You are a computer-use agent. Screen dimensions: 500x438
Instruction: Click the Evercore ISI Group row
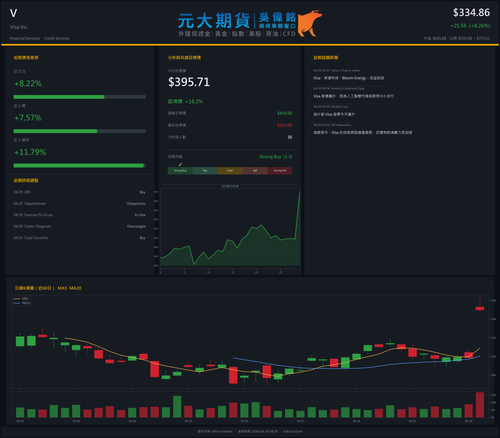(80, 215)
